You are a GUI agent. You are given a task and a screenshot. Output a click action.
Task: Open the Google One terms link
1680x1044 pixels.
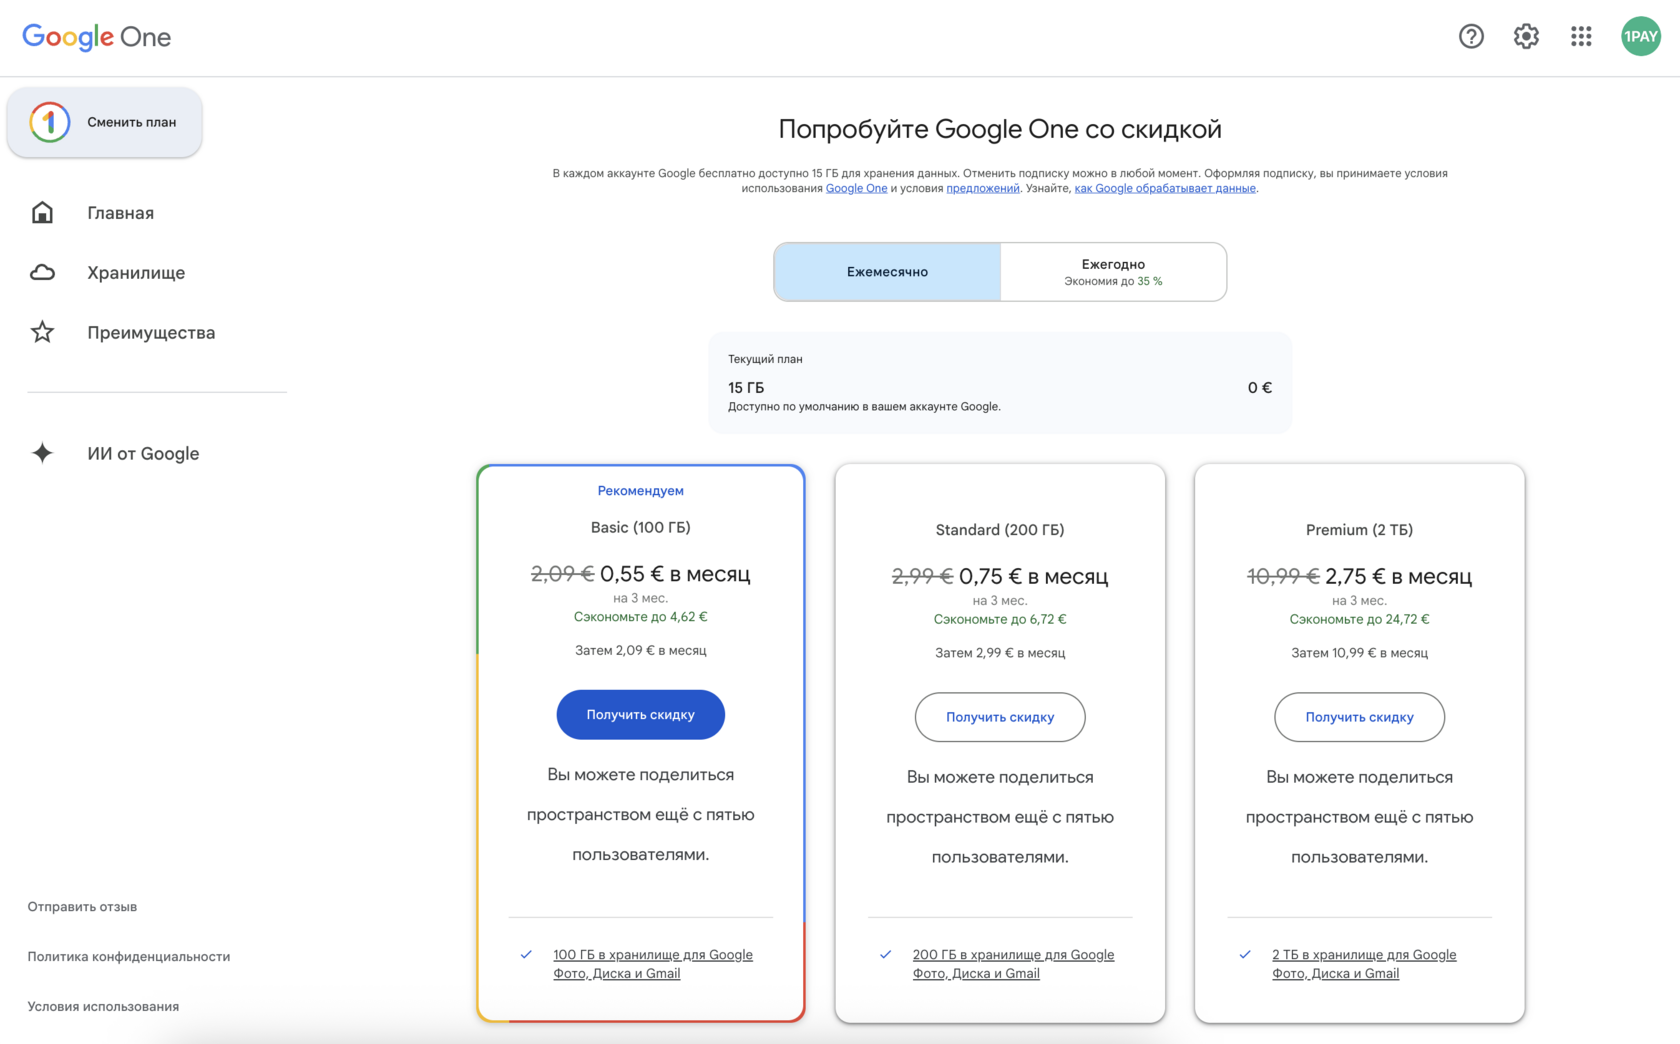click(x=856, y=188)
